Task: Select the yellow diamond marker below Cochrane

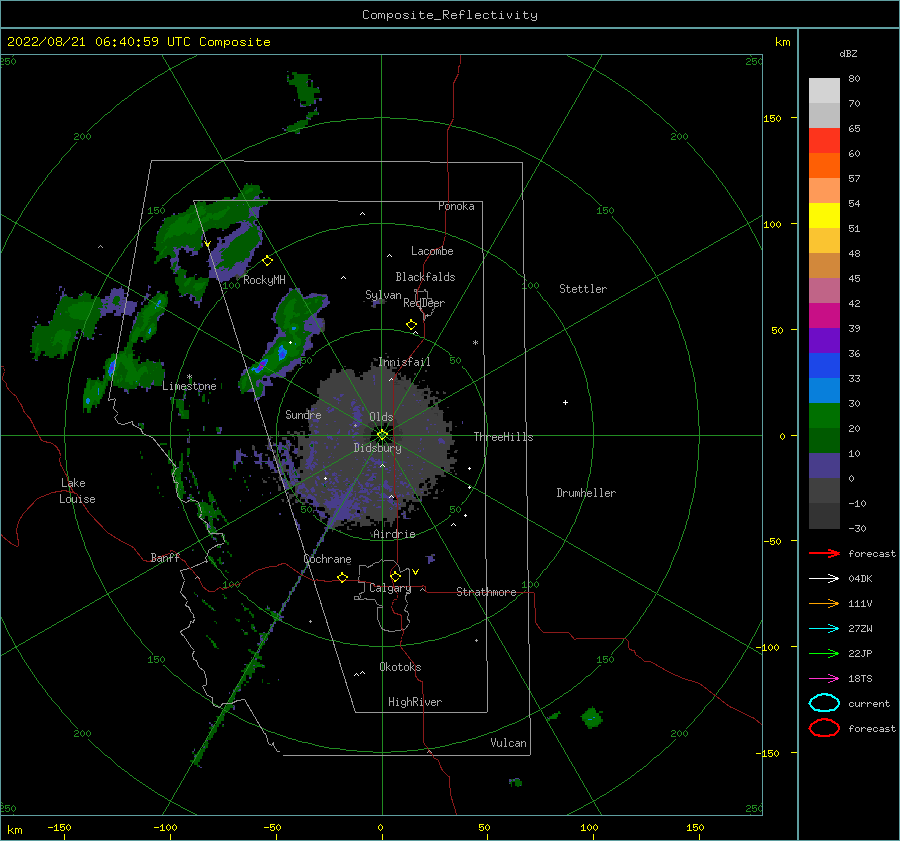Action: click(x=342, y=578)
